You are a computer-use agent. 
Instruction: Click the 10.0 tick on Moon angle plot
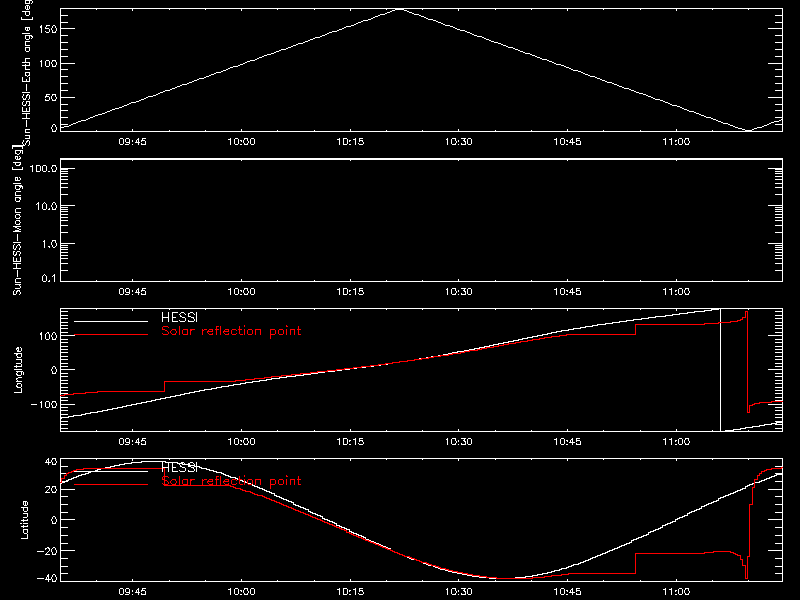(x=46, y=206)
